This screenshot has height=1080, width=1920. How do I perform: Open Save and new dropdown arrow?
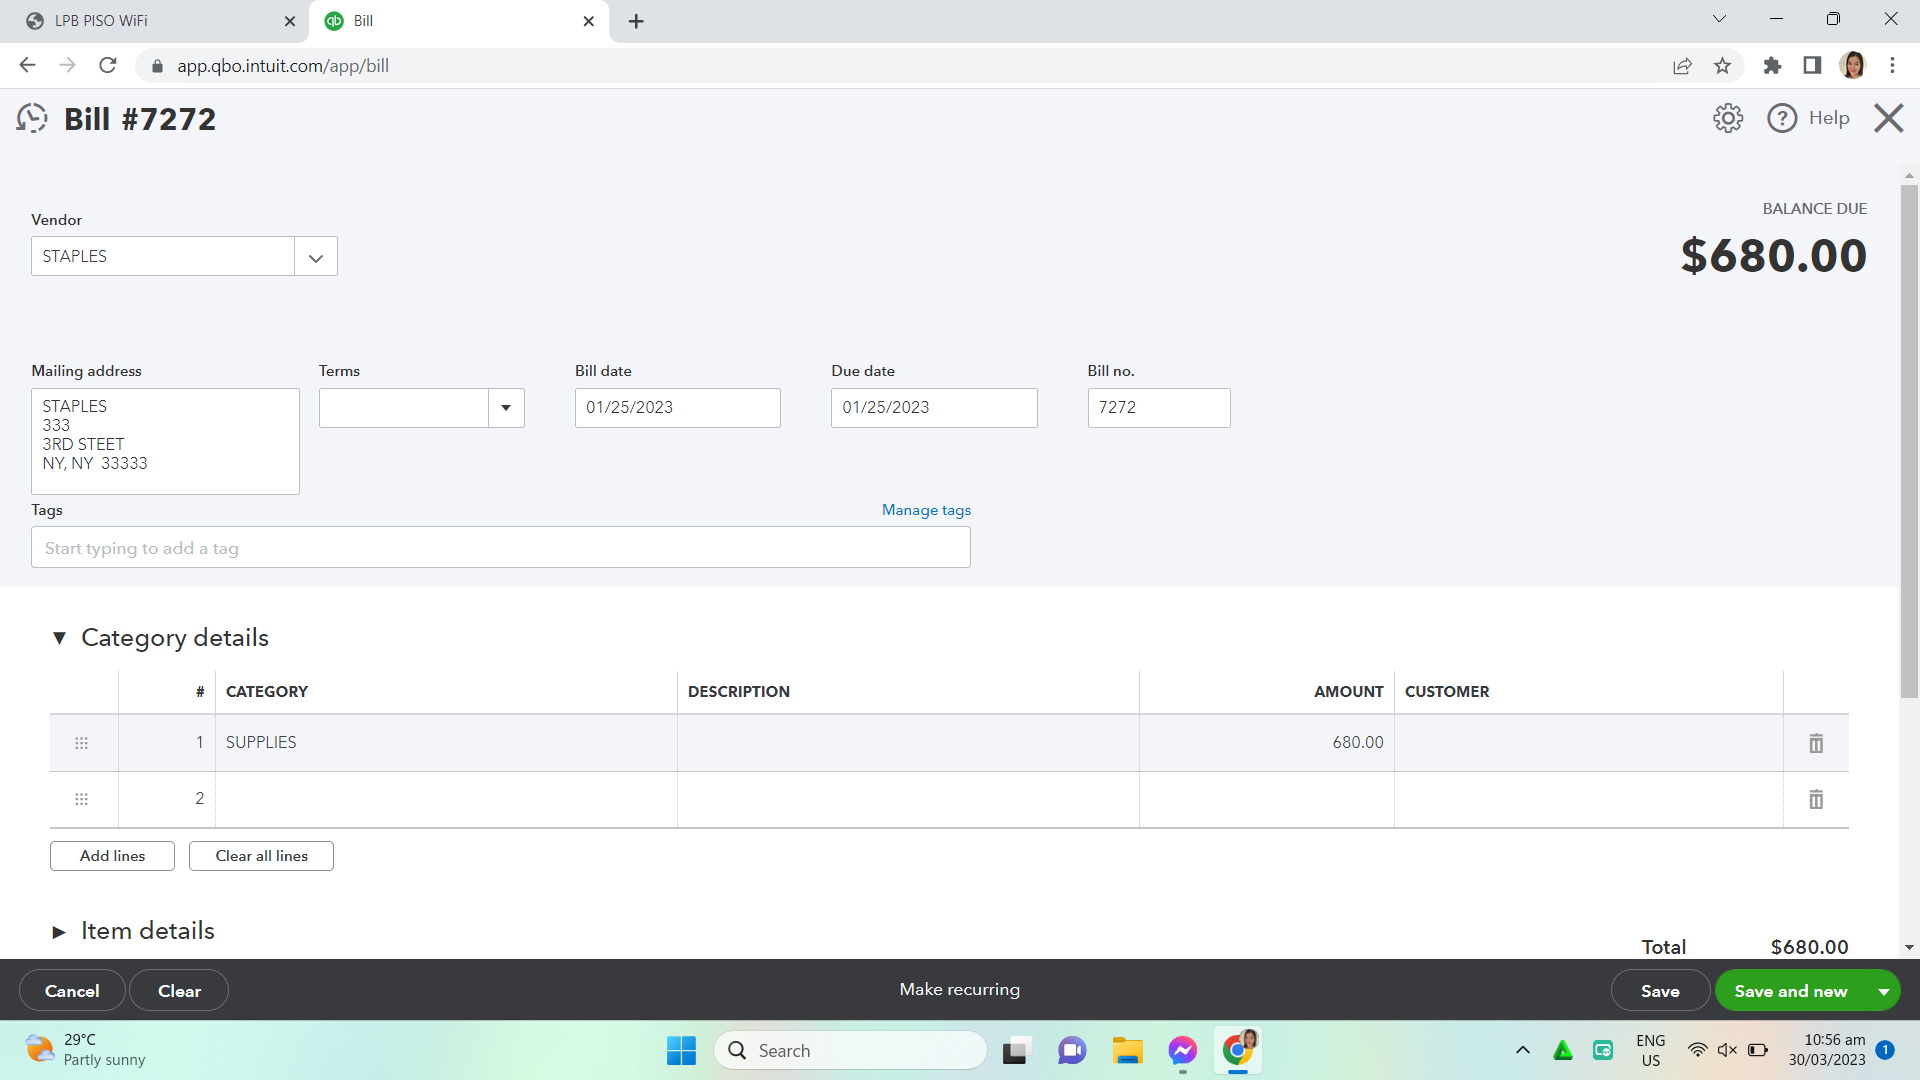[1883, 991]
